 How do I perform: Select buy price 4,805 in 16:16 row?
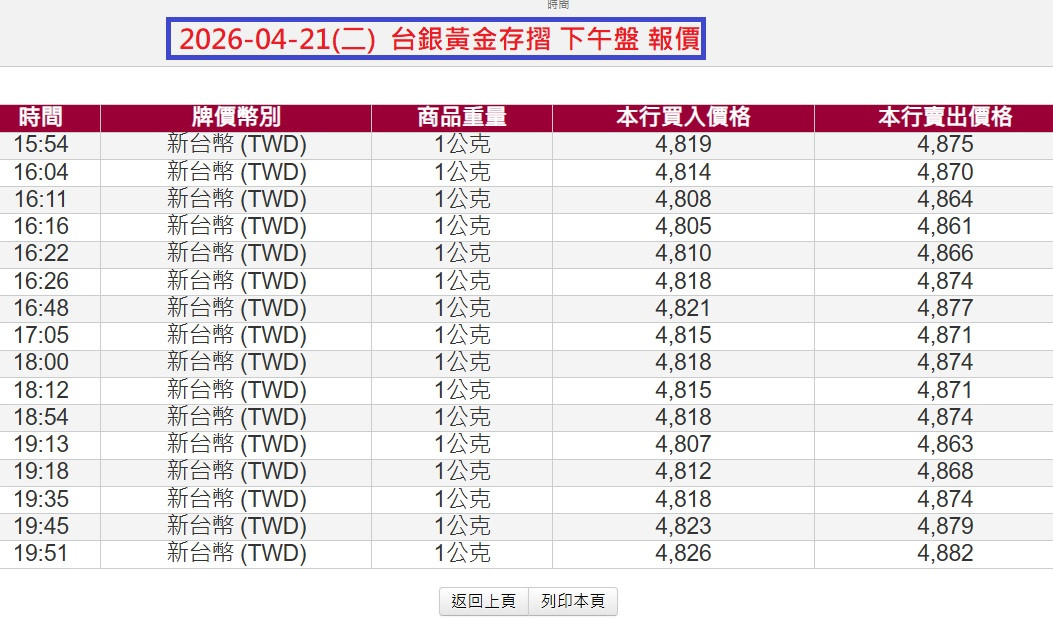684,226
